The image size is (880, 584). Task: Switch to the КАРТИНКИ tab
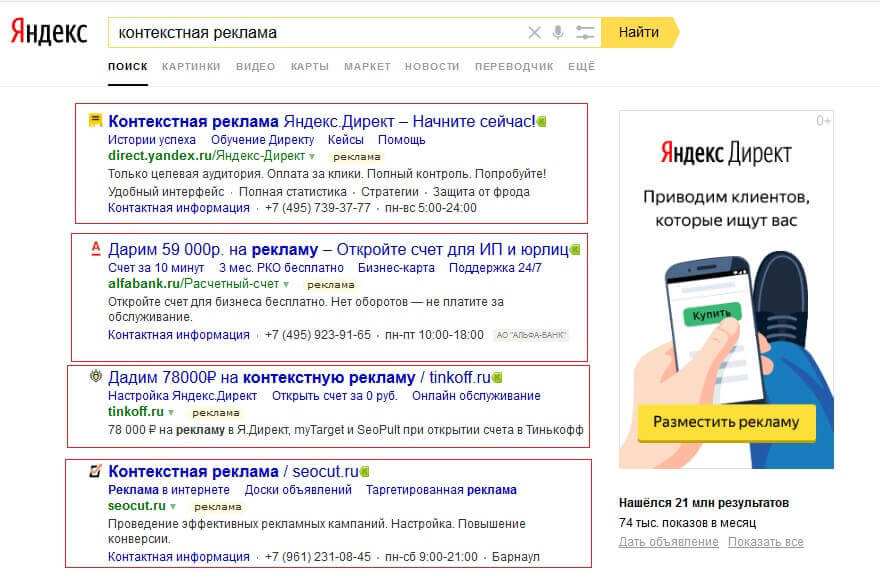(x=189, y=65)
